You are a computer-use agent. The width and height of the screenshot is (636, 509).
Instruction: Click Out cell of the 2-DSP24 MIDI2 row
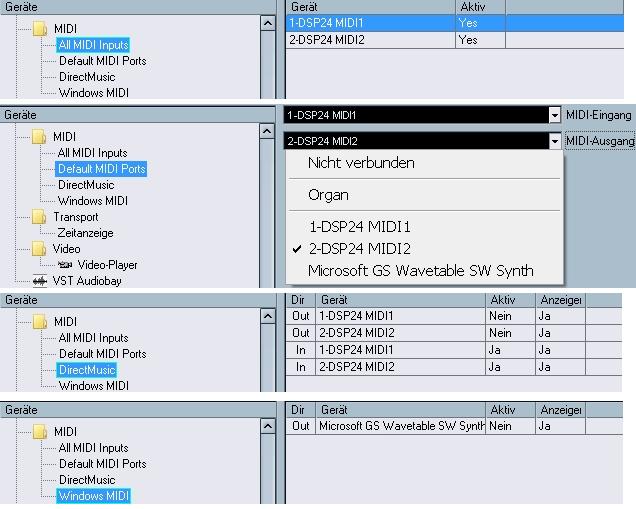click(301, 333)
